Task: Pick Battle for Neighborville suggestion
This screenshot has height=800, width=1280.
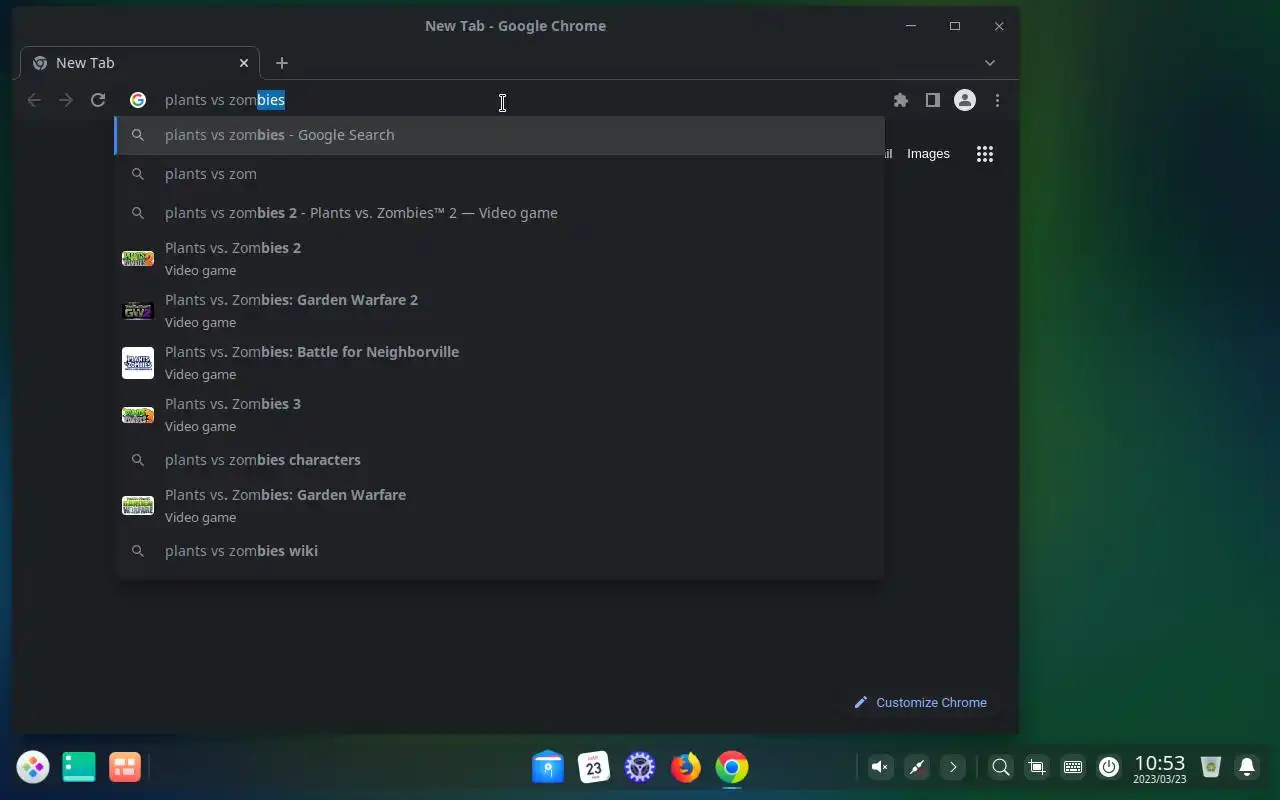Action: coord(500,362)
